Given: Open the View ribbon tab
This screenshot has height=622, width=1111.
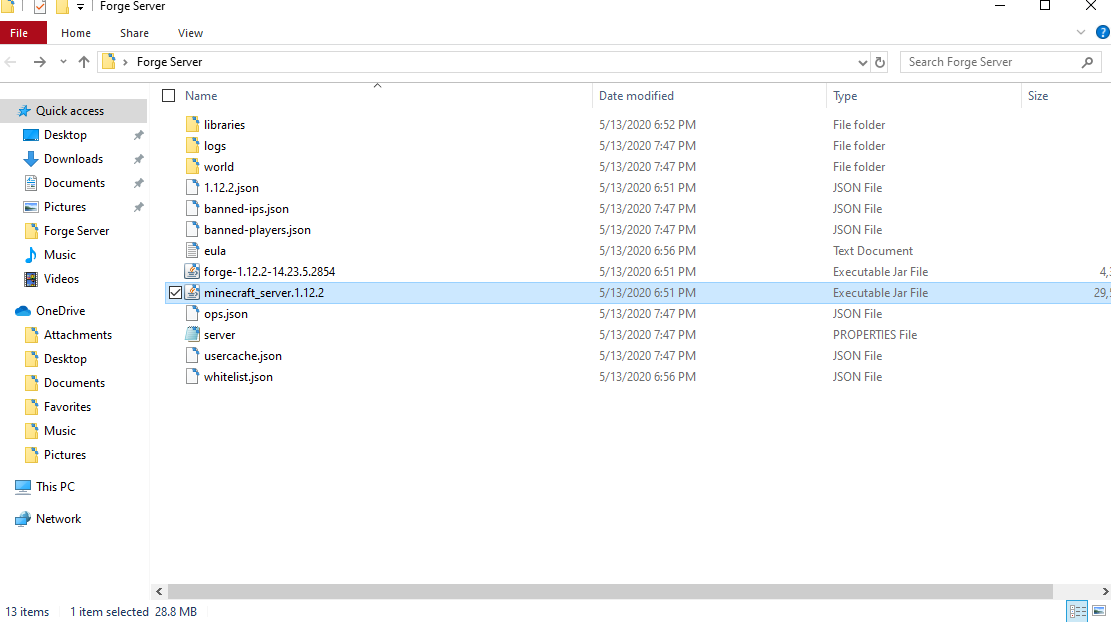Looking at the screenshot, I should pyautogui.click(x=190, y=33).
